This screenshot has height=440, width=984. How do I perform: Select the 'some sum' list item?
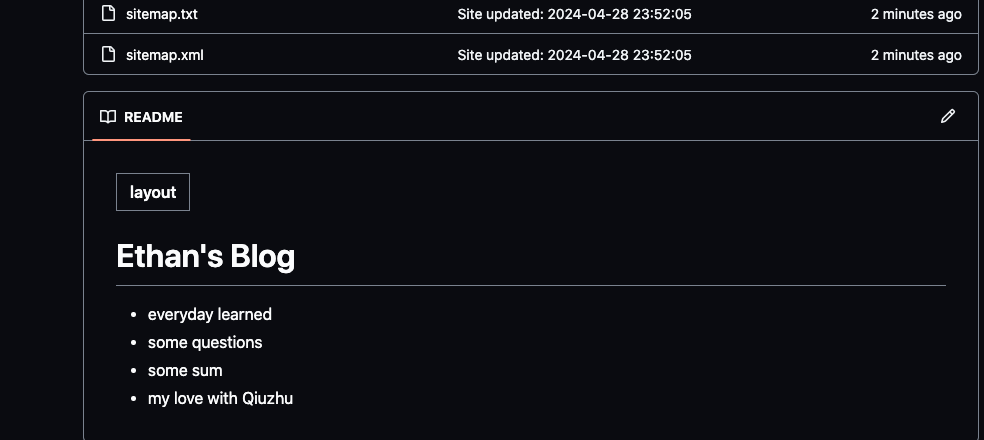(x=185, y=370)
